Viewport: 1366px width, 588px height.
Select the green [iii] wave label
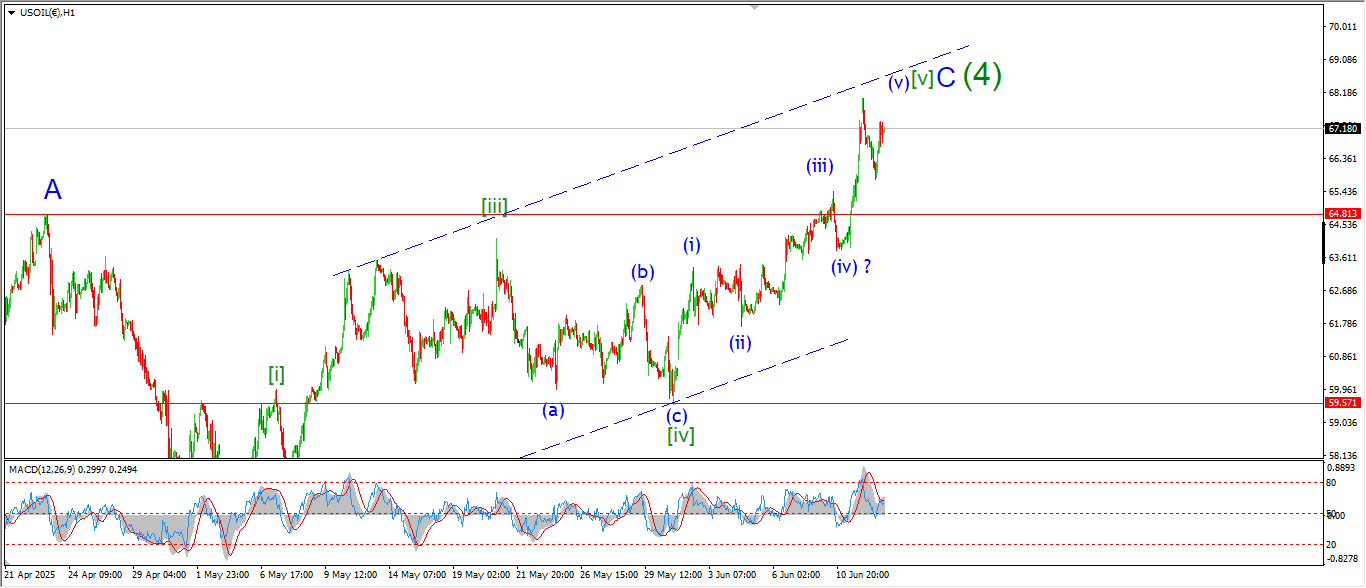[x=494, y=207]
